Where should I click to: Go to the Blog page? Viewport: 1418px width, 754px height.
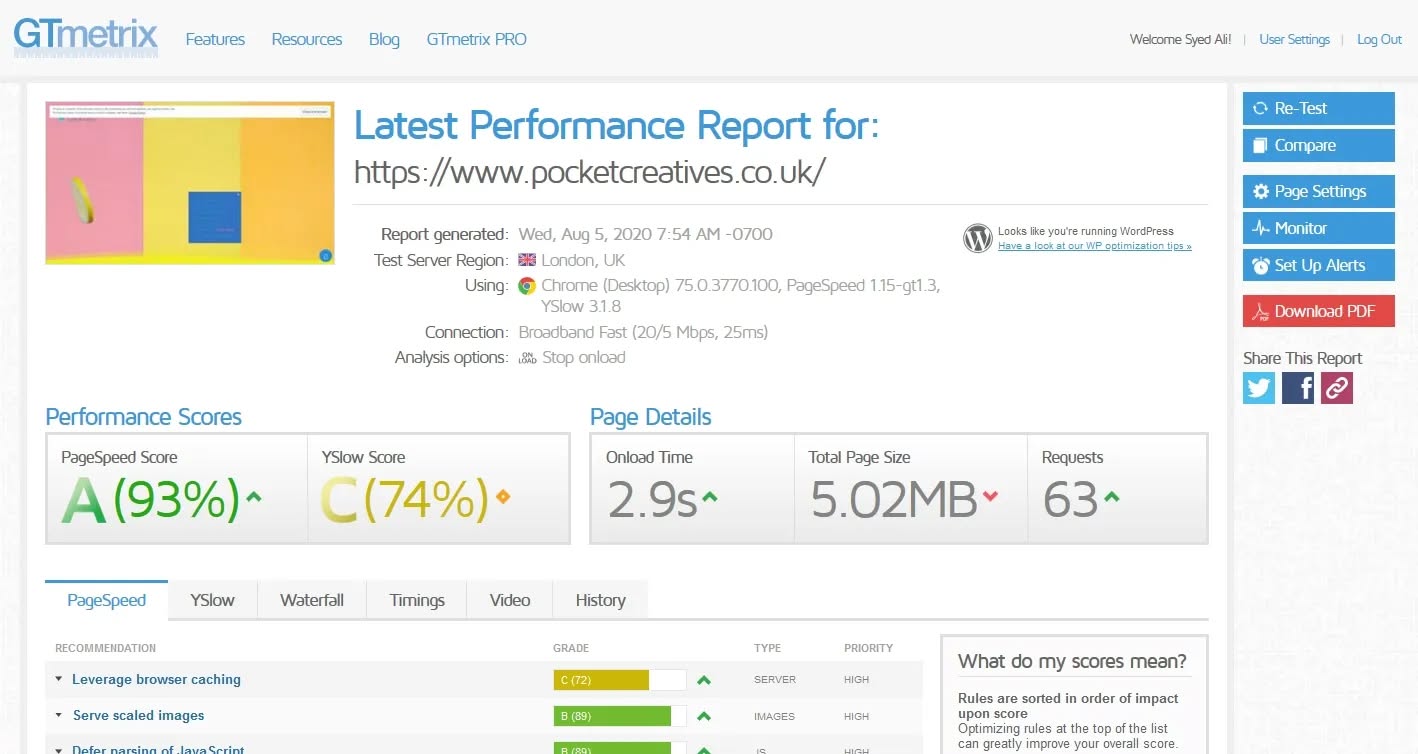(384, 39)
